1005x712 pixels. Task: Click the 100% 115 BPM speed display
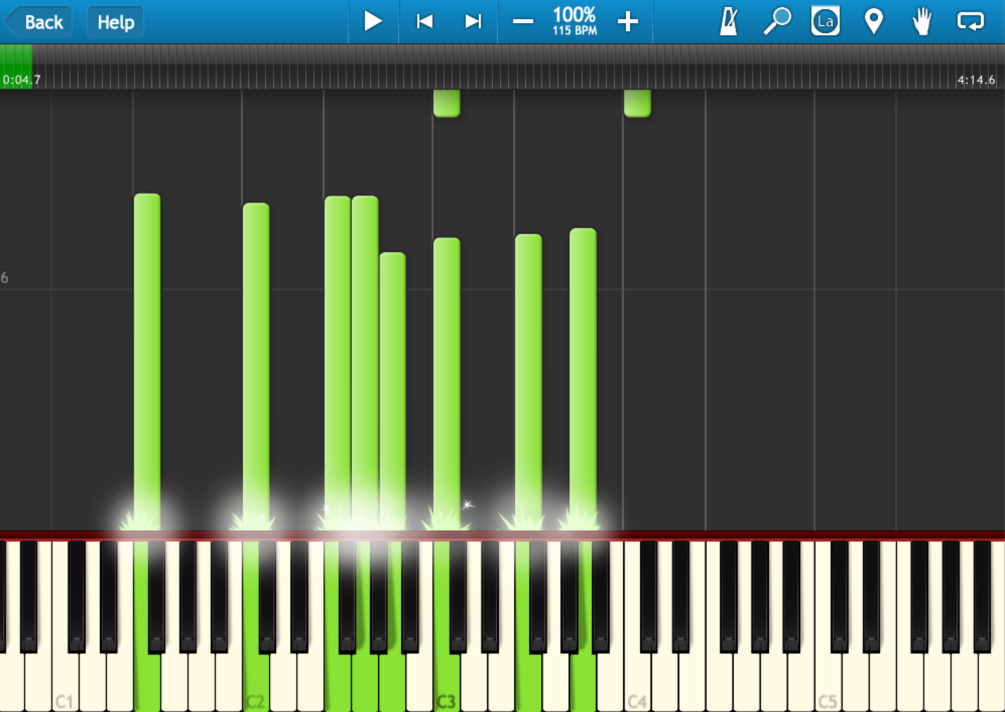pos(574,21)
